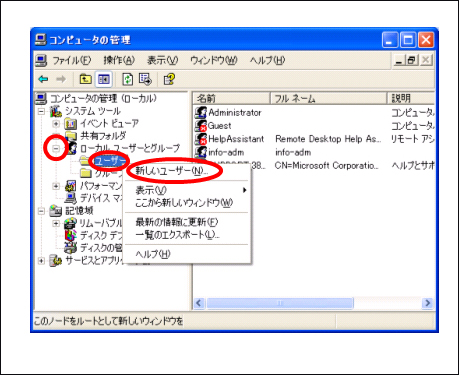
Task: Minimize the inner MMC child window
Action: pyautogui.click(x=399, y=60)
